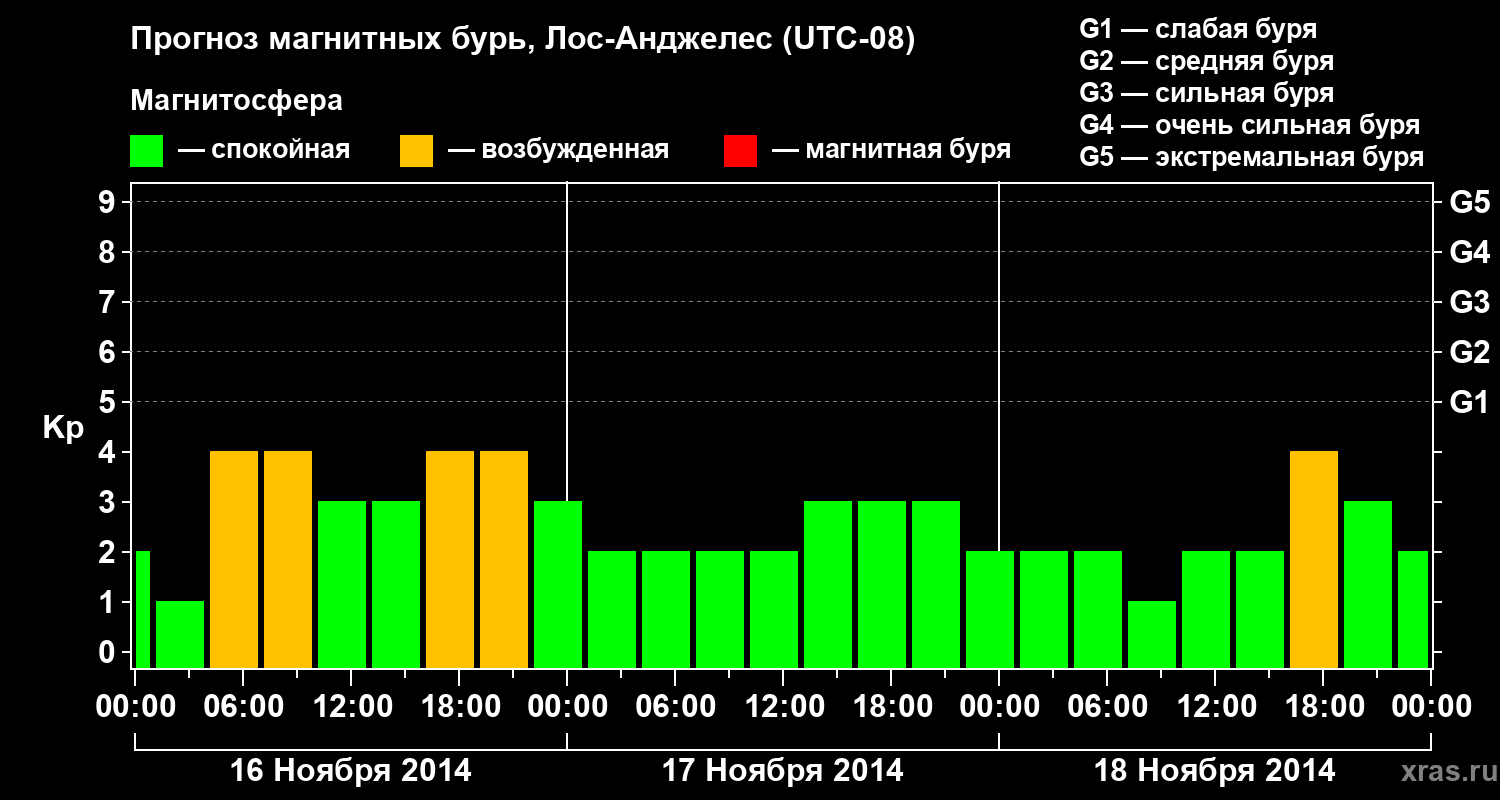1500x800 pixels.
Task: Click the only orange bar on 18 Ноября
Action: [1314, 559]
